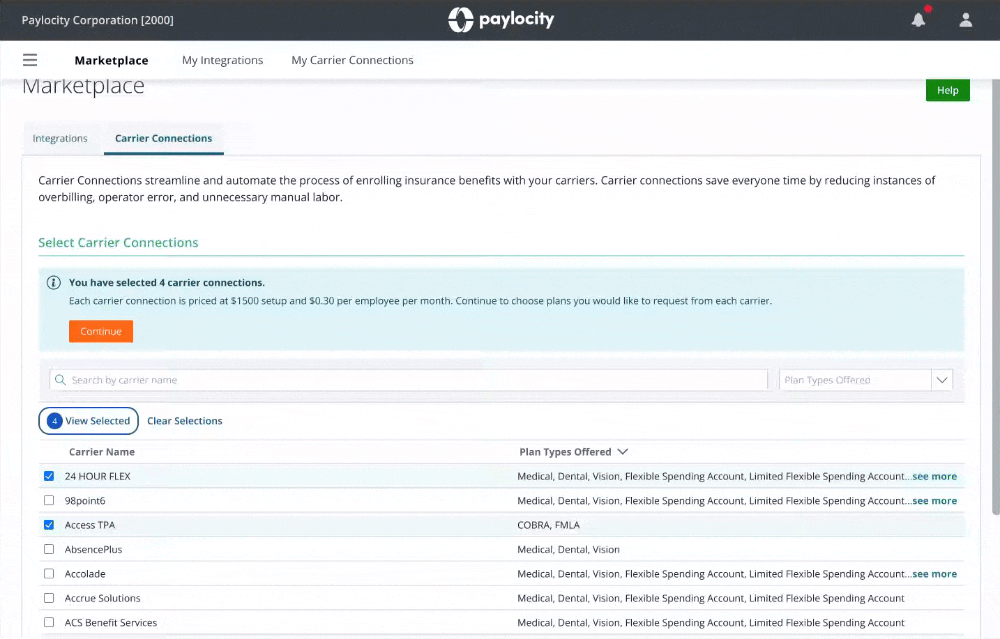Click the ACS Benefit Services carrier name
The width and height of the screenshot is (1000, 639).
coord(111,622)
